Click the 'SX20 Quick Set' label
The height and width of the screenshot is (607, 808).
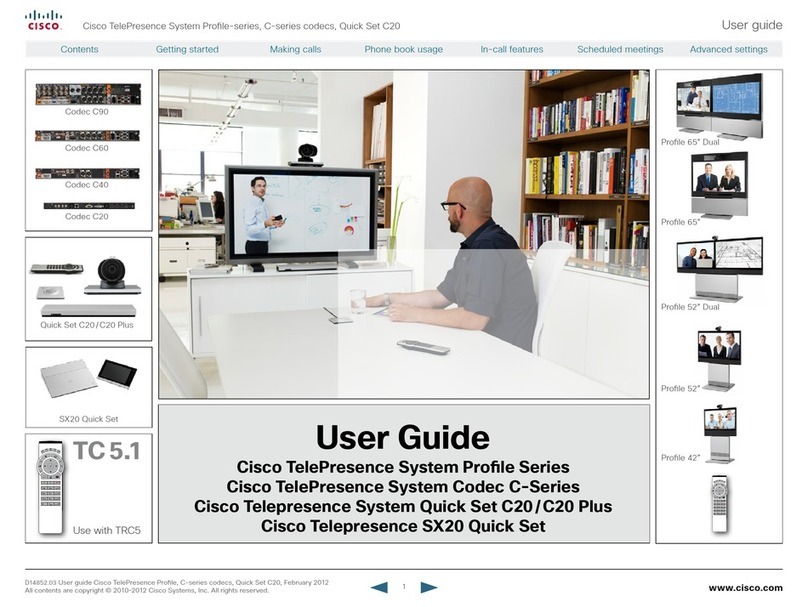tap(88, 419)
